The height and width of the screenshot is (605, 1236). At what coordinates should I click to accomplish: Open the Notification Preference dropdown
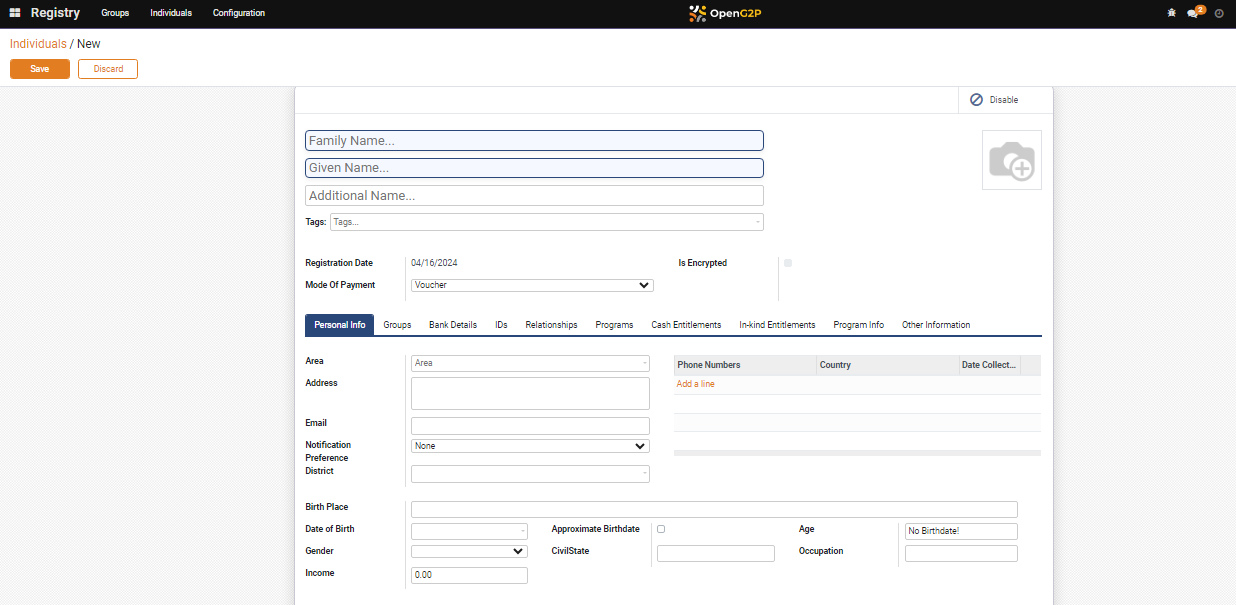530,446
